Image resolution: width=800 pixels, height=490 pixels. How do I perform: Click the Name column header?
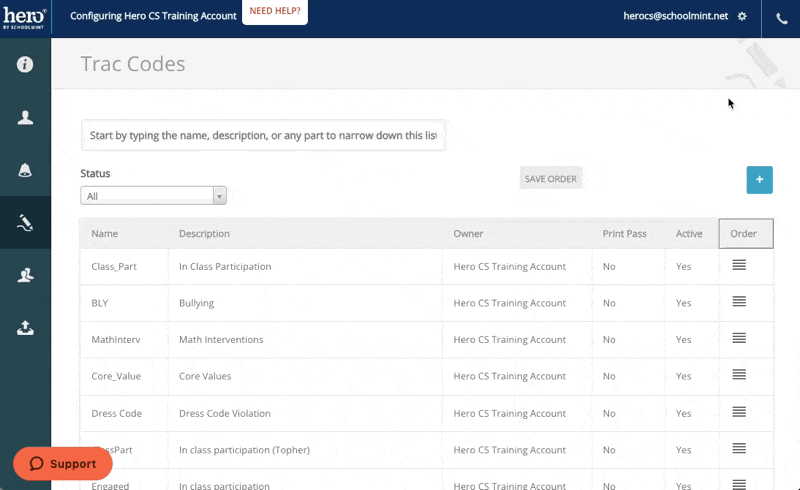tap(105, 234)
